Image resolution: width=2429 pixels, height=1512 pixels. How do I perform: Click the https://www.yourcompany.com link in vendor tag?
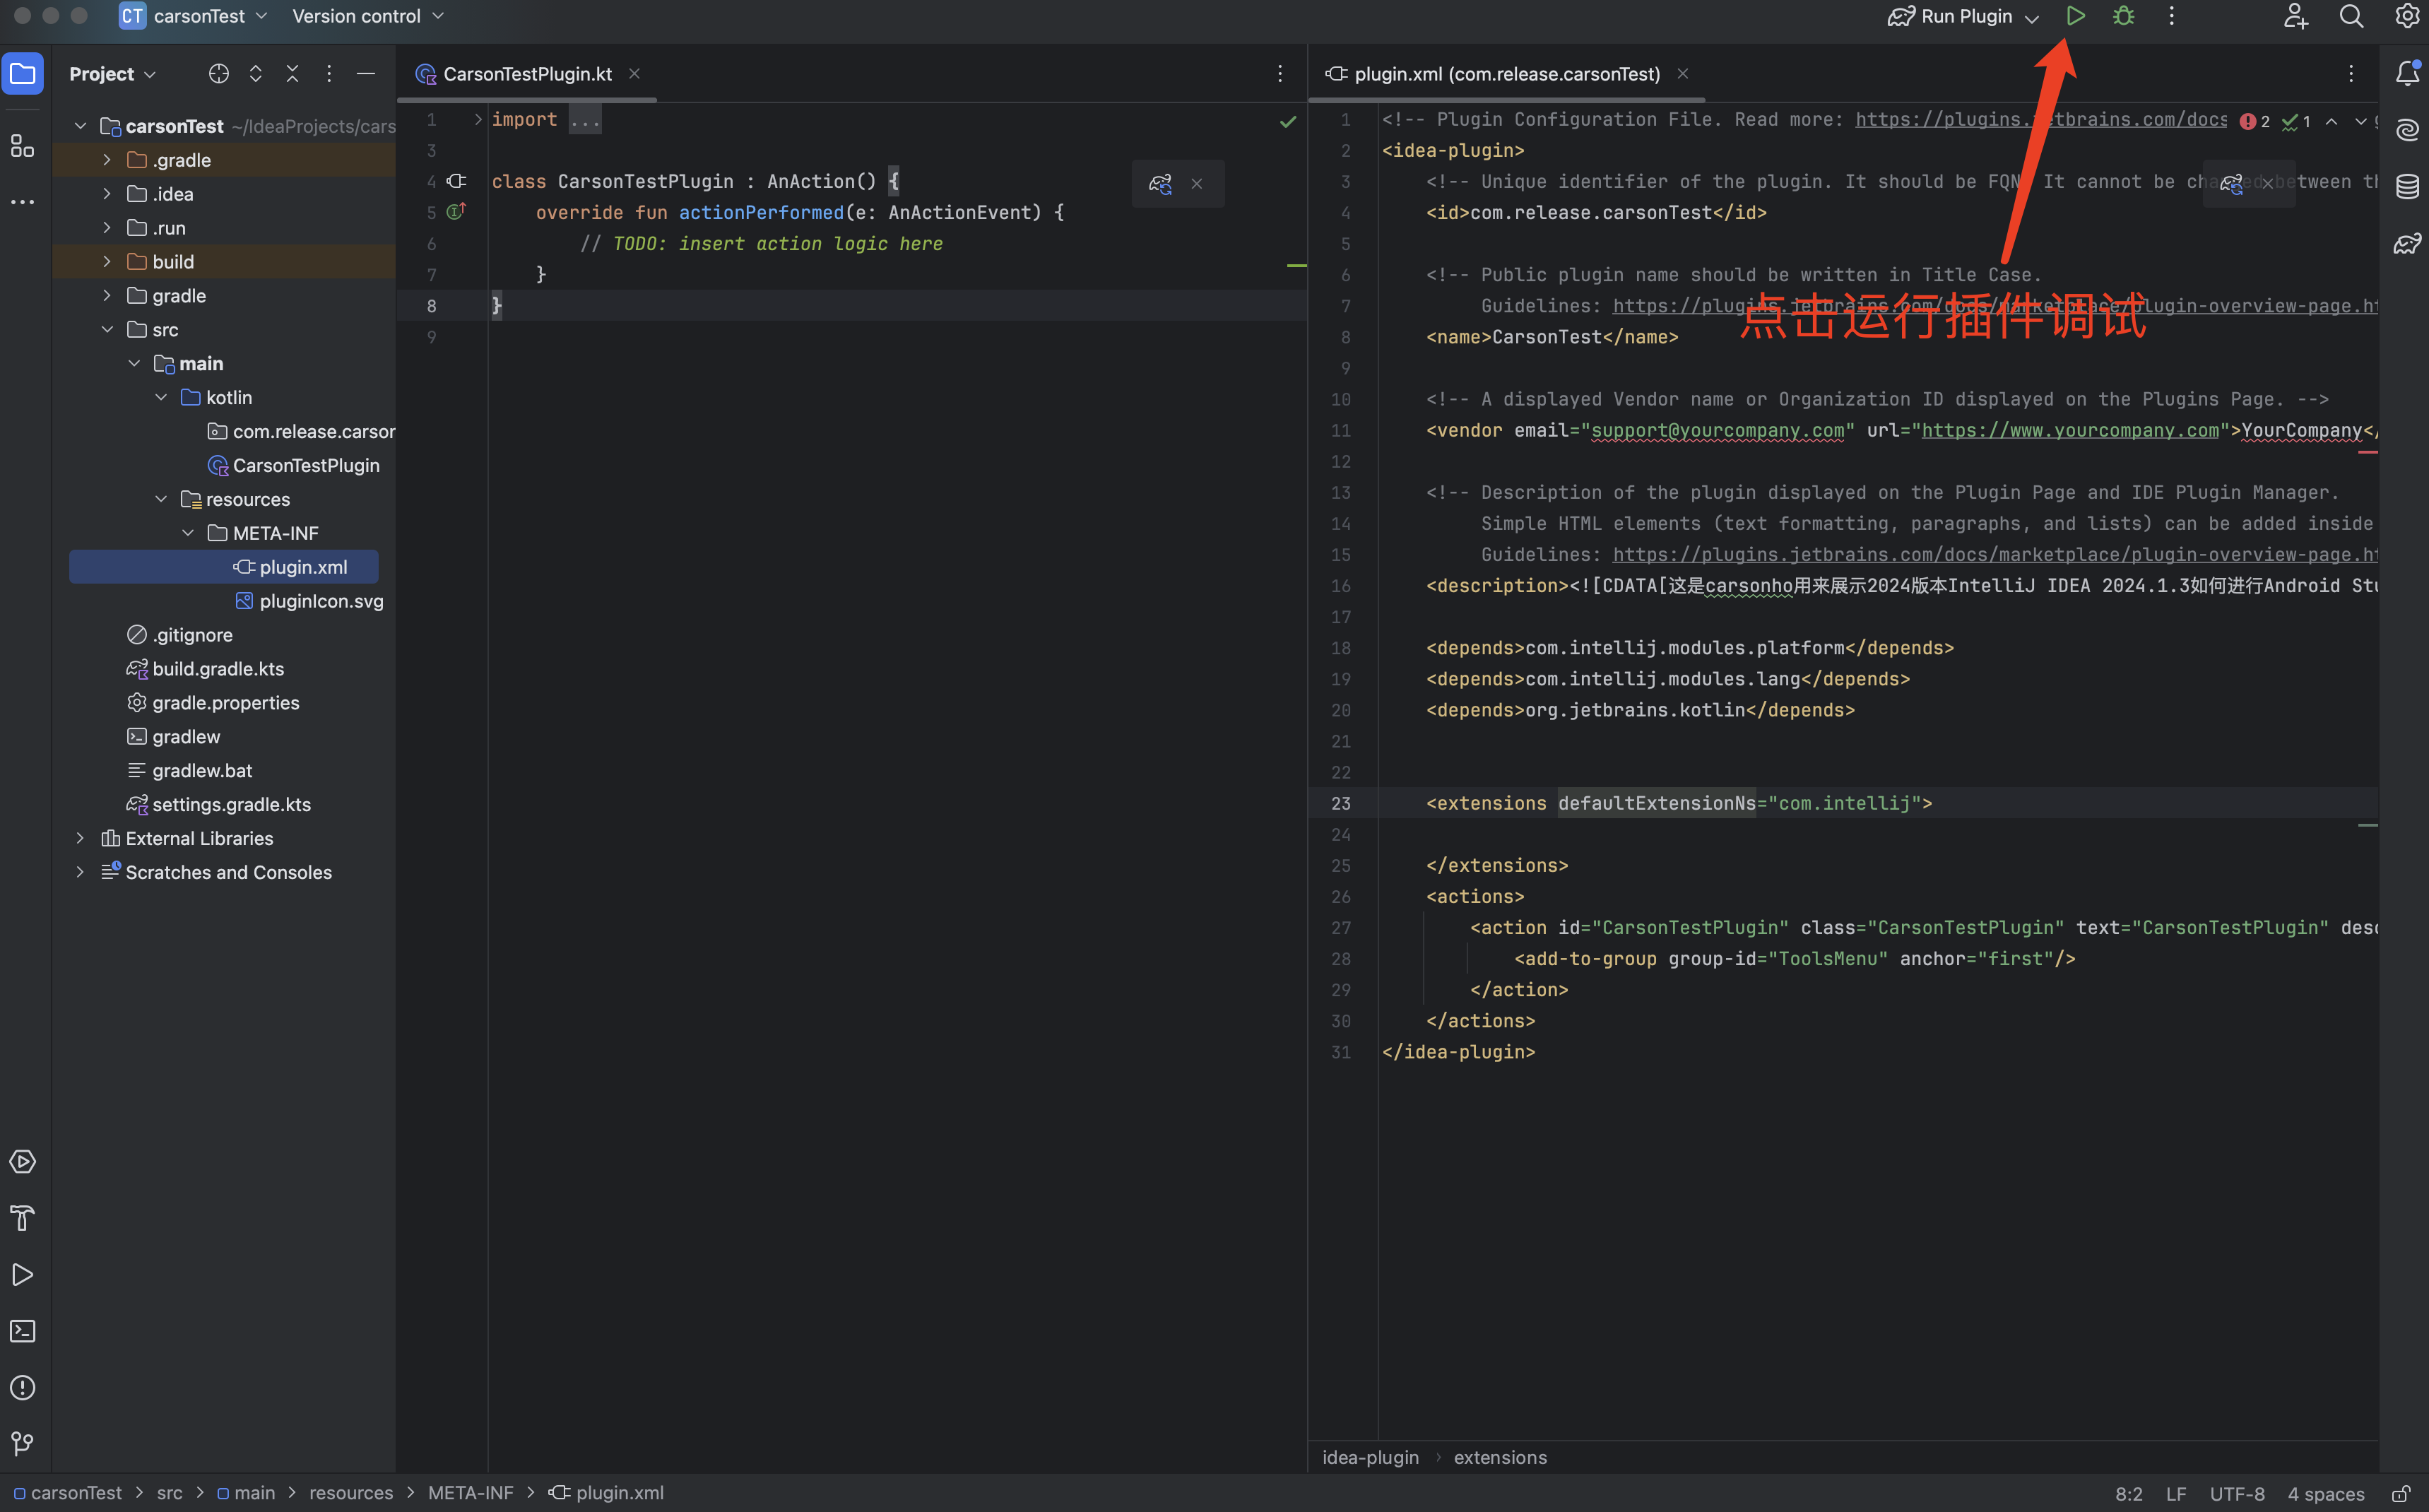pyautogui.click(x=2069, y=430)
